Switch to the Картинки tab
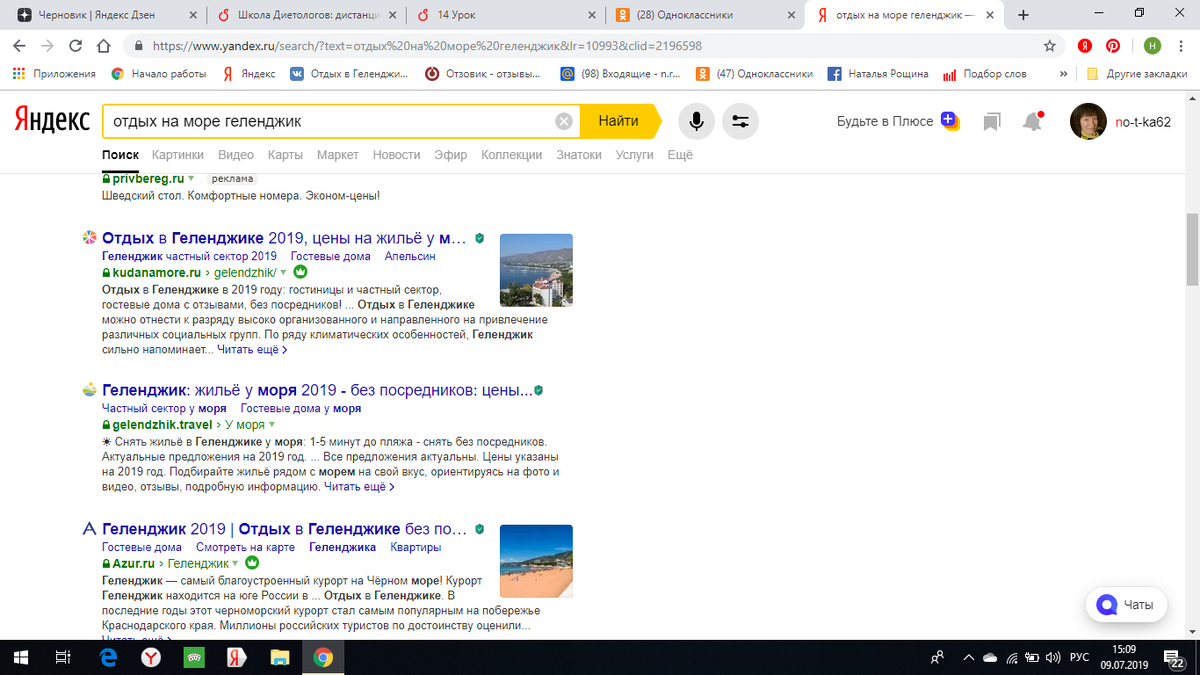 178,155
